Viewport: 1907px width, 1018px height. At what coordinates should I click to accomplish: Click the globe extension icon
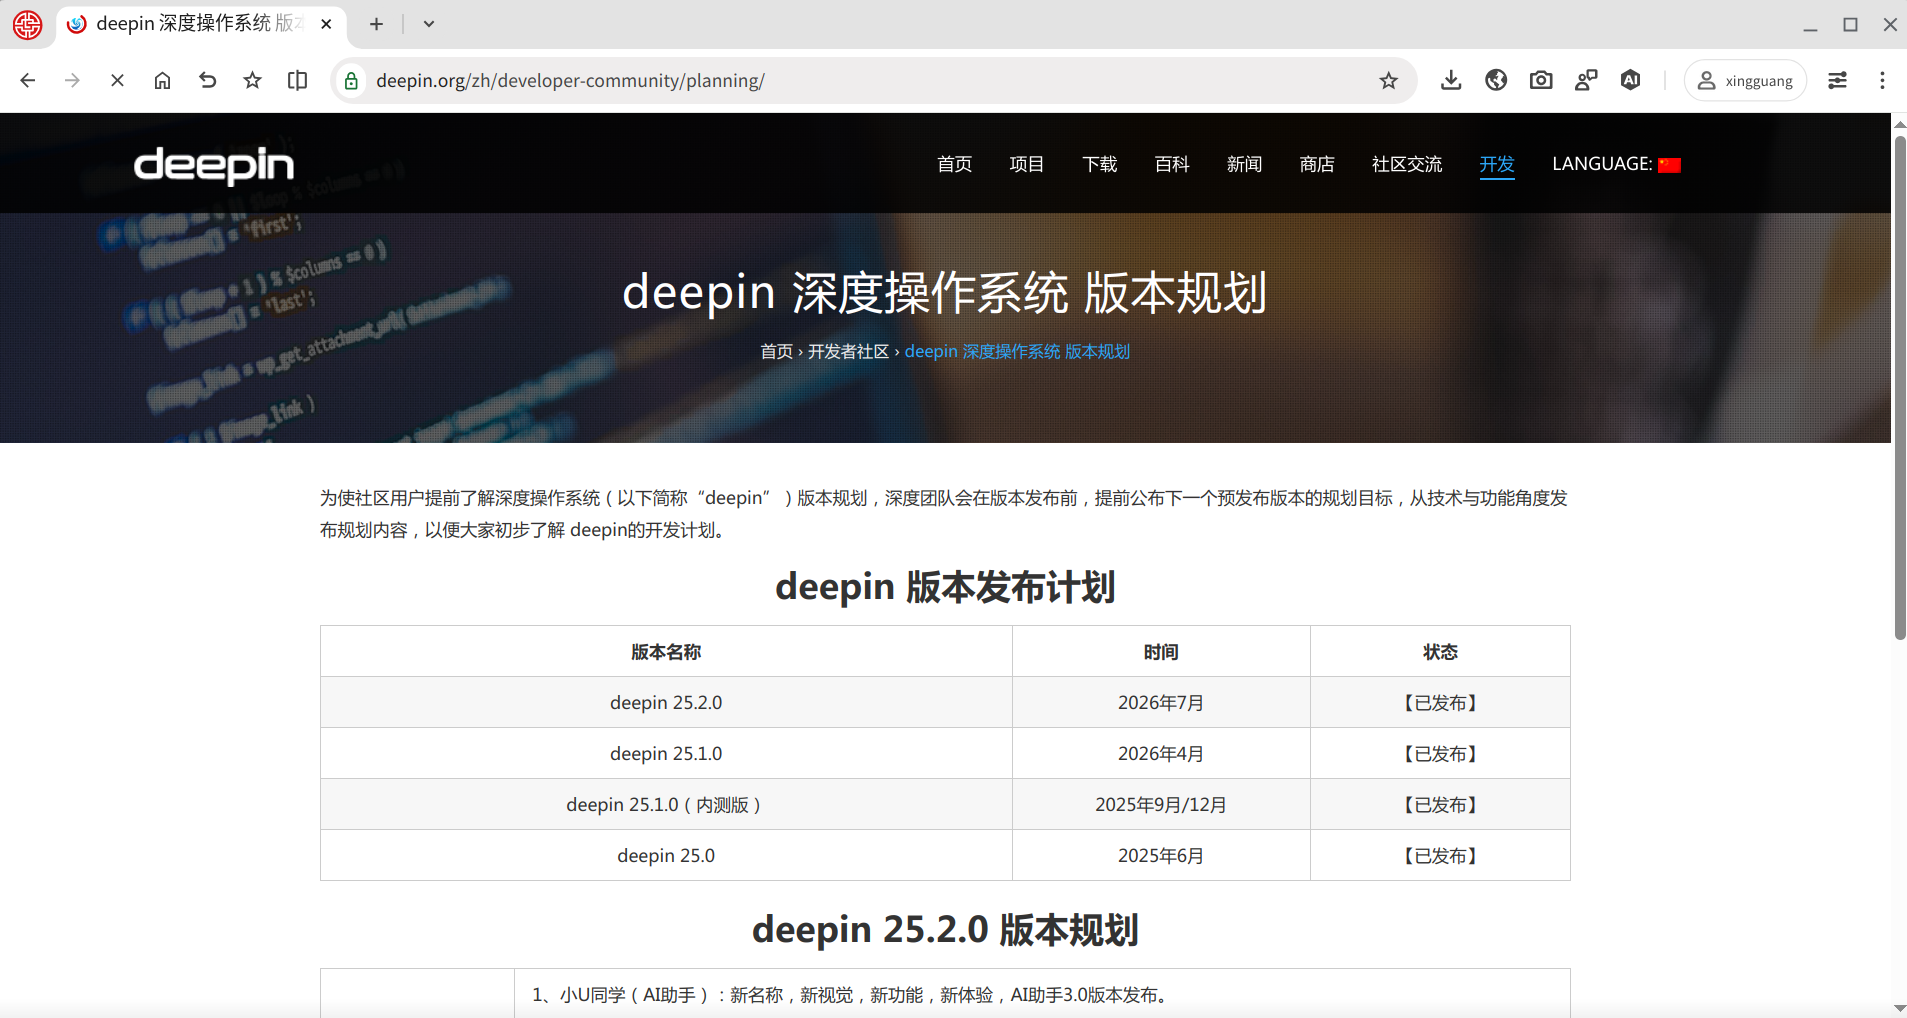[x=1496, y=80]
